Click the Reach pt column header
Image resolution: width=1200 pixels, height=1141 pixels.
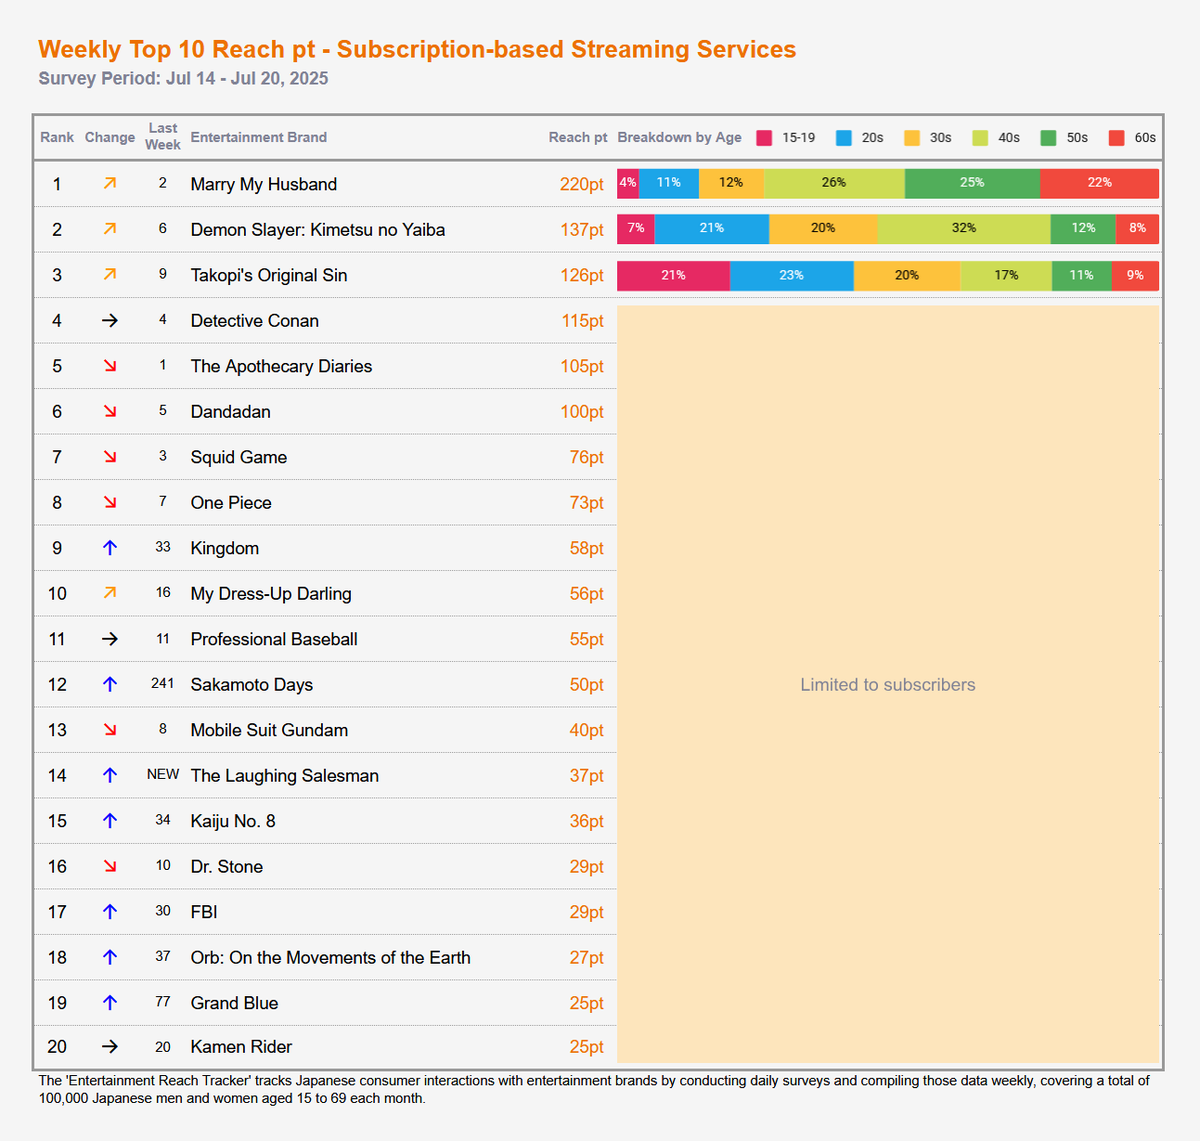tap(578, 137)
